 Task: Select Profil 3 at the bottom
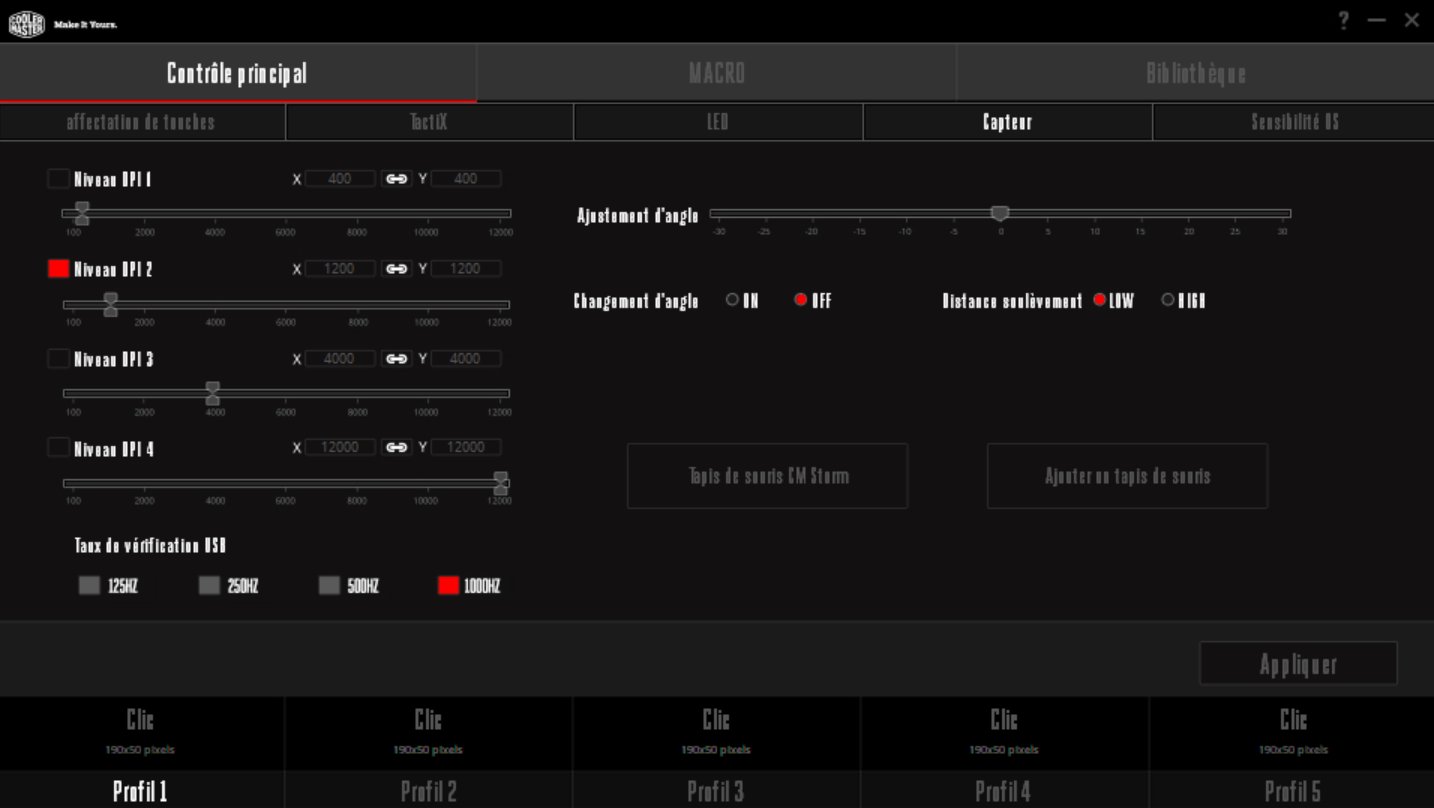coord(716,791)
